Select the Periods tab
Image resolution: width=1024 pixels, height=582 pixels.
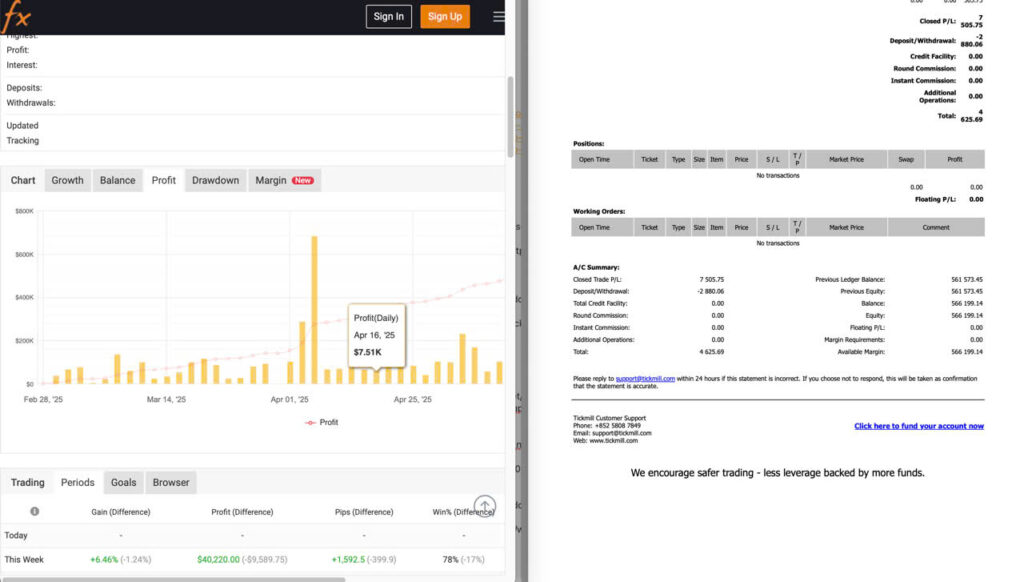click(78, 483)
